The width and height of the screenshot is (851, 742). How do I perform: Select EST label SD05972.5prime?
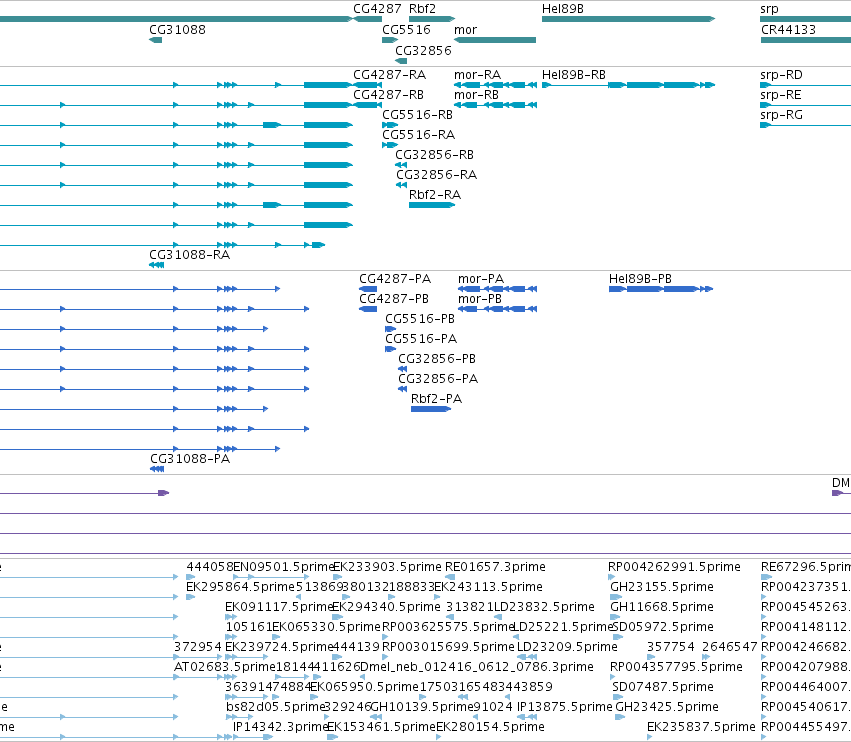[663, 627]
